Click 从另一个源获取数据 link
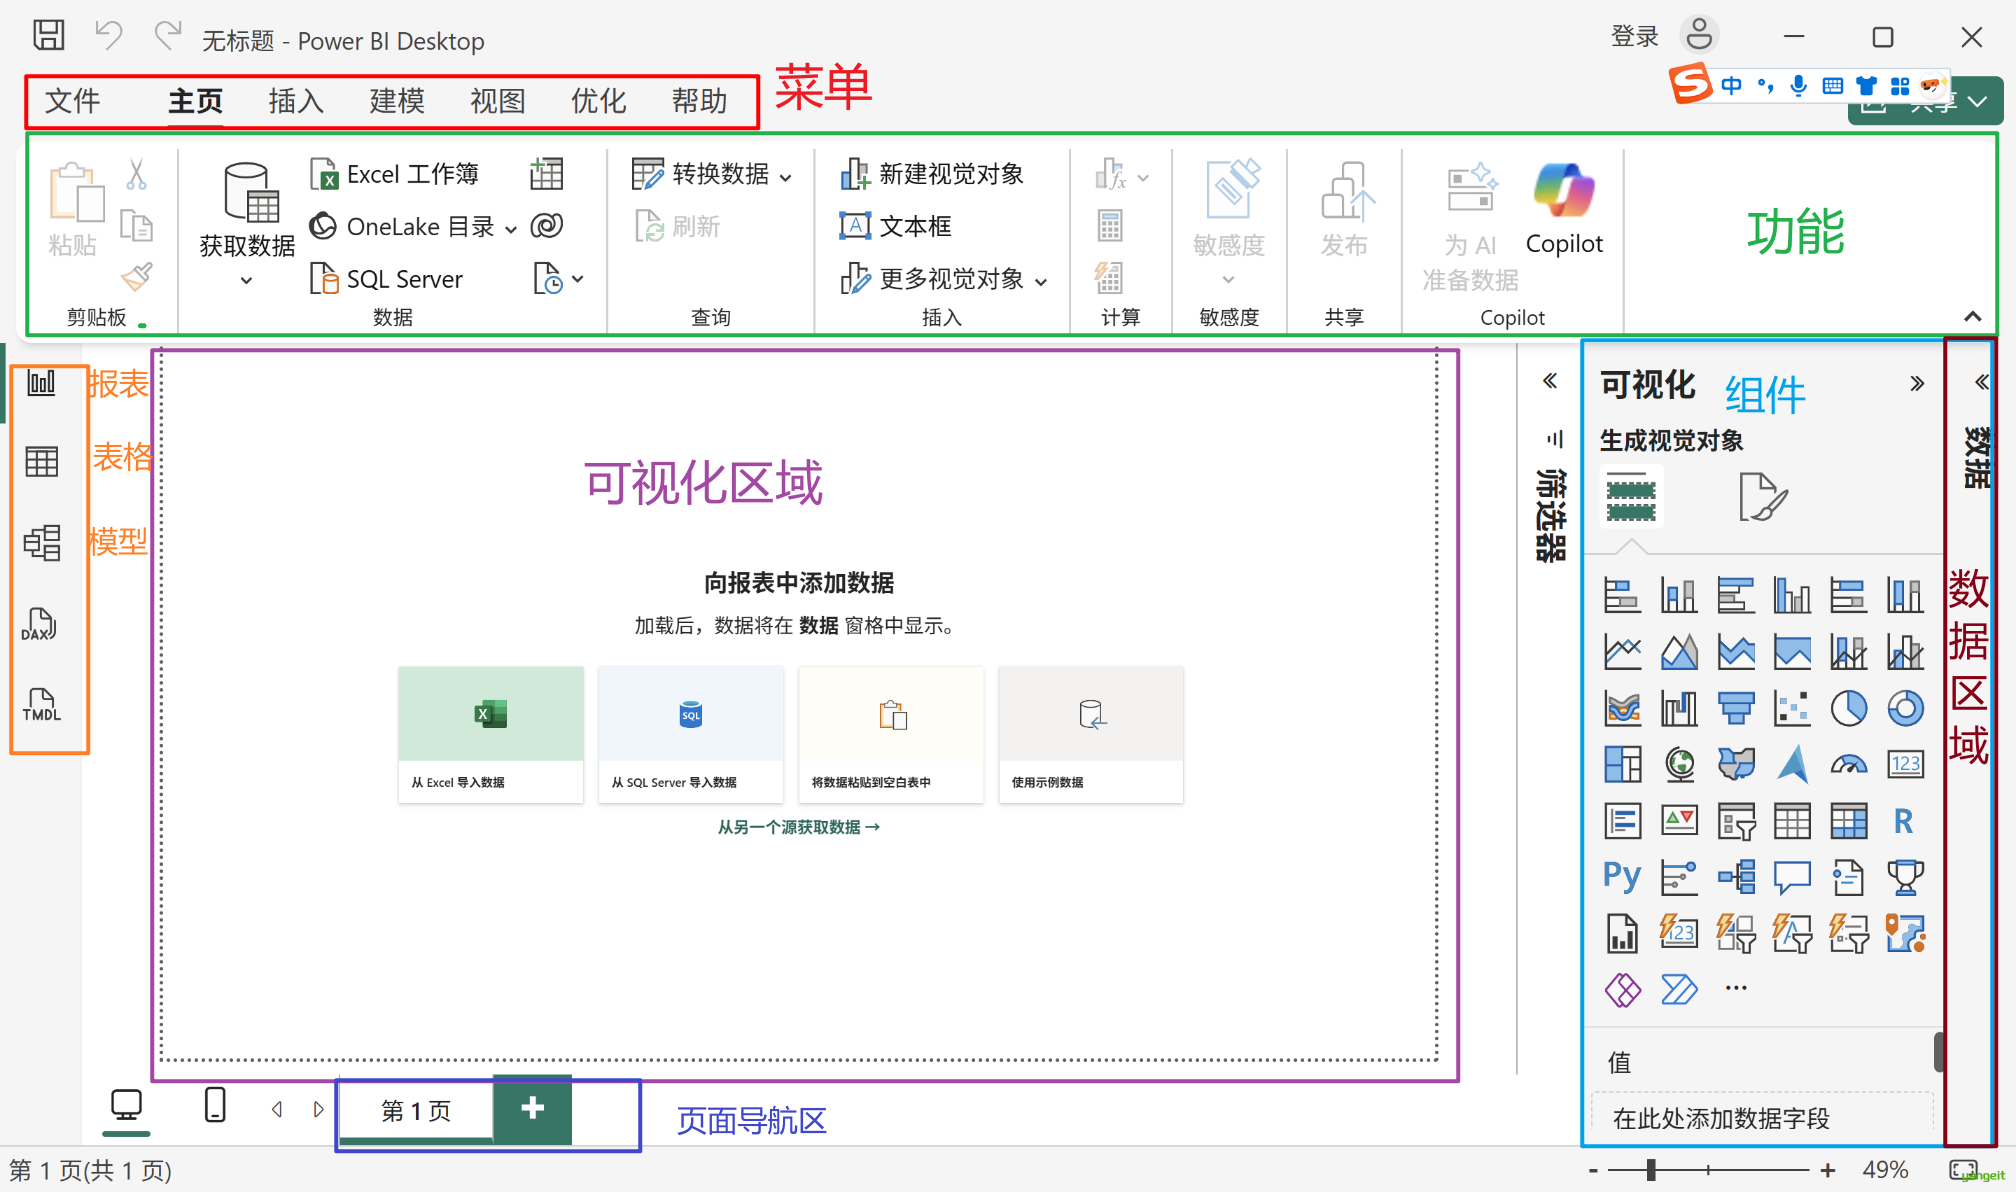This screenshot has width=2016, height=1192. [798, 827]
